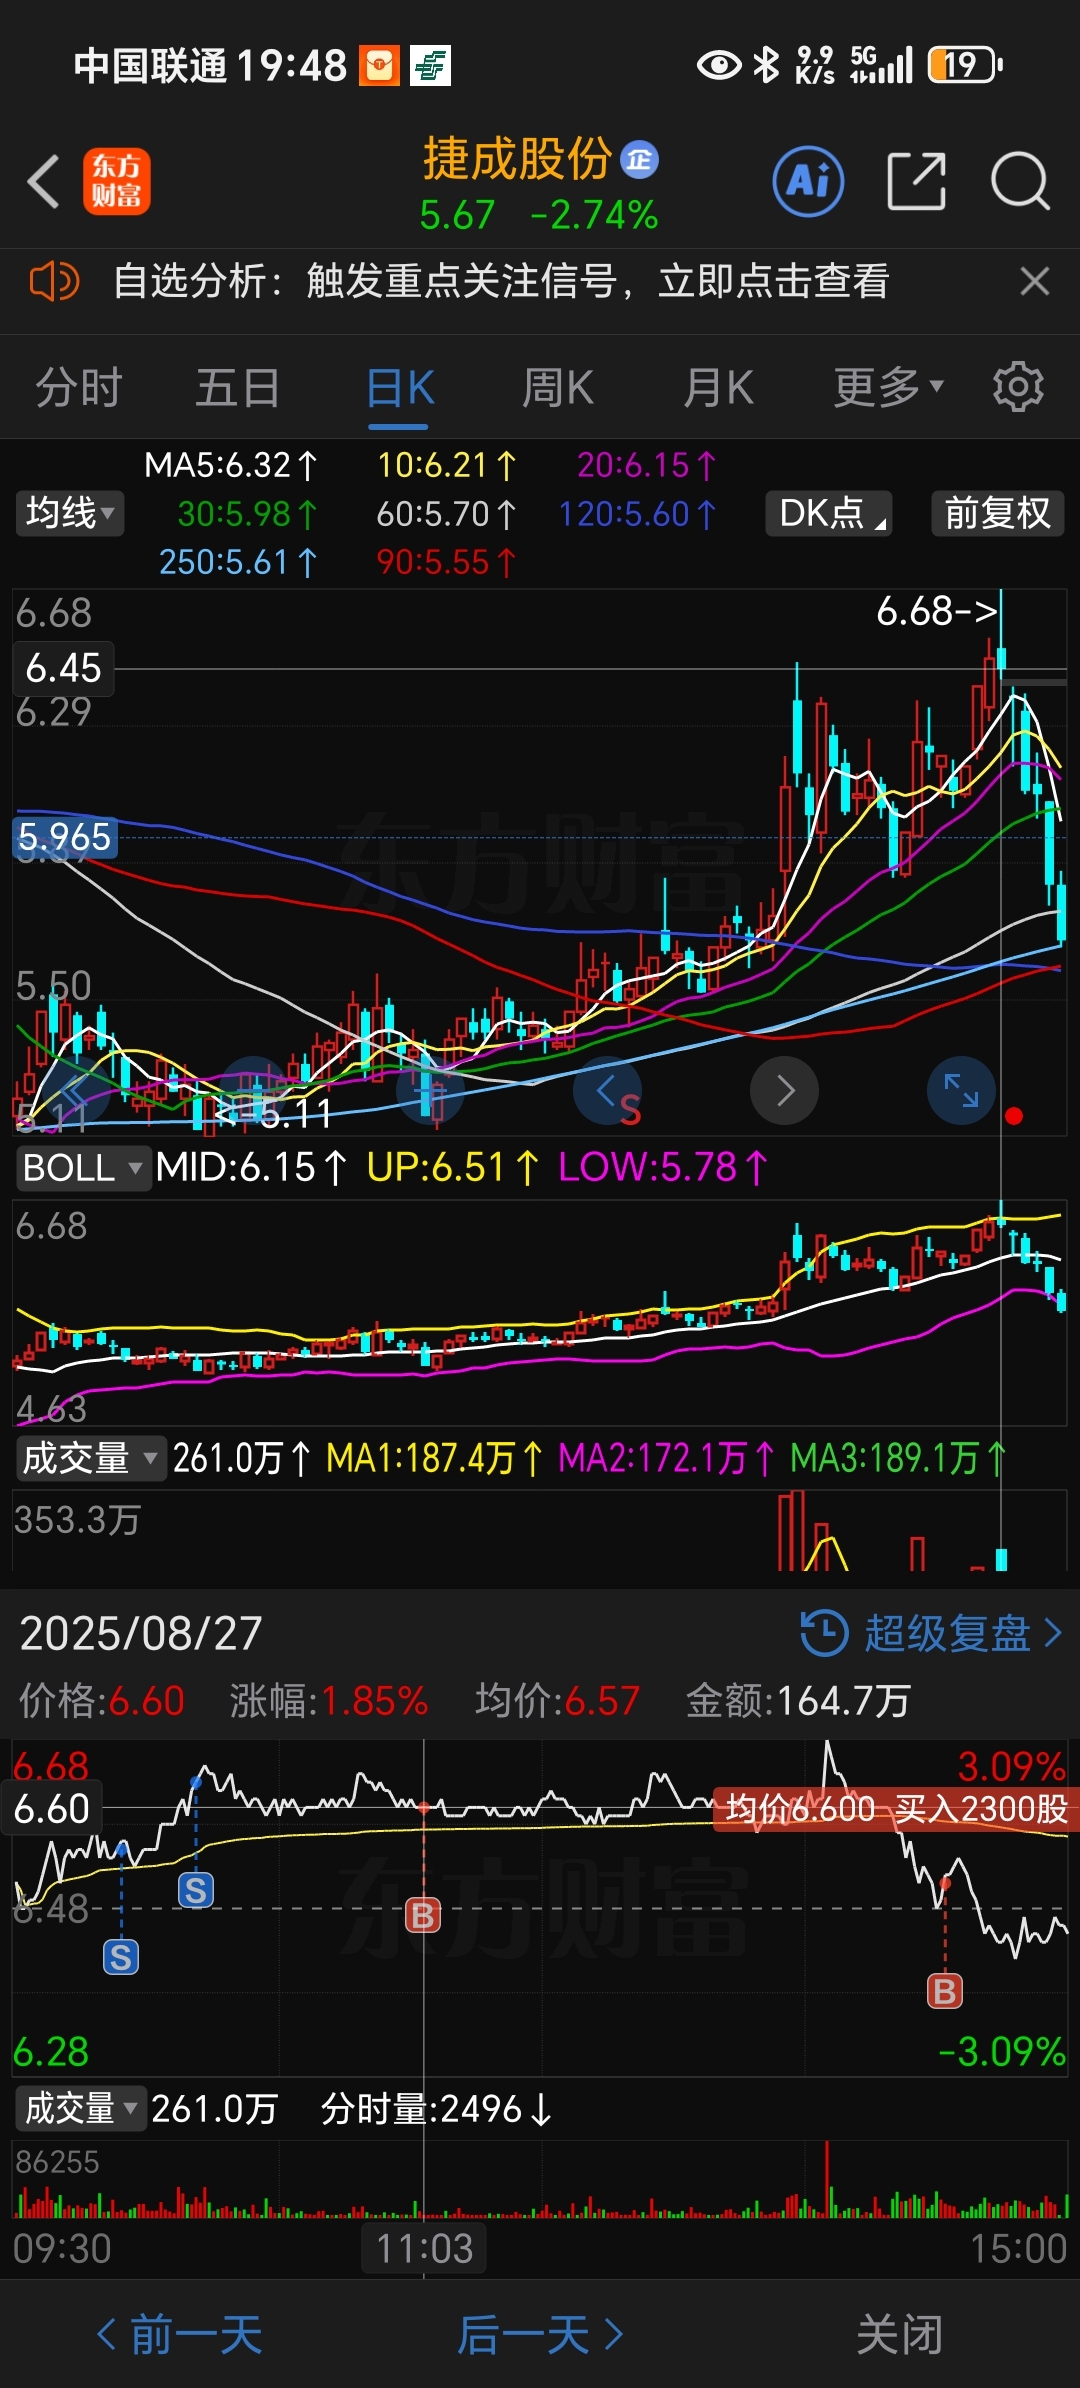Tap the 120:5.60 moving average value
Screen dimensions: 1080x2388
pyautogui.click(x=637, y=514)
